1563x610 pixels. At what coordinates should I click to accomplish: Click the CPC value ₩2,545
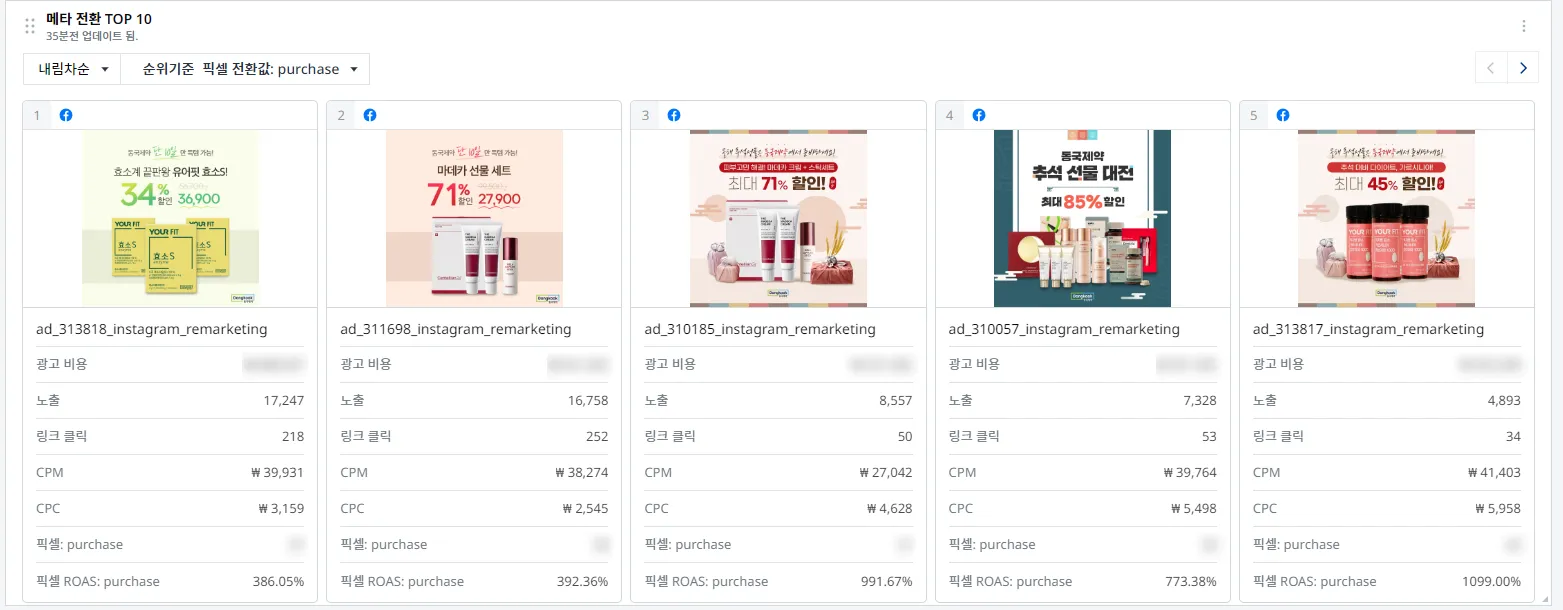[x=586, y=508]
